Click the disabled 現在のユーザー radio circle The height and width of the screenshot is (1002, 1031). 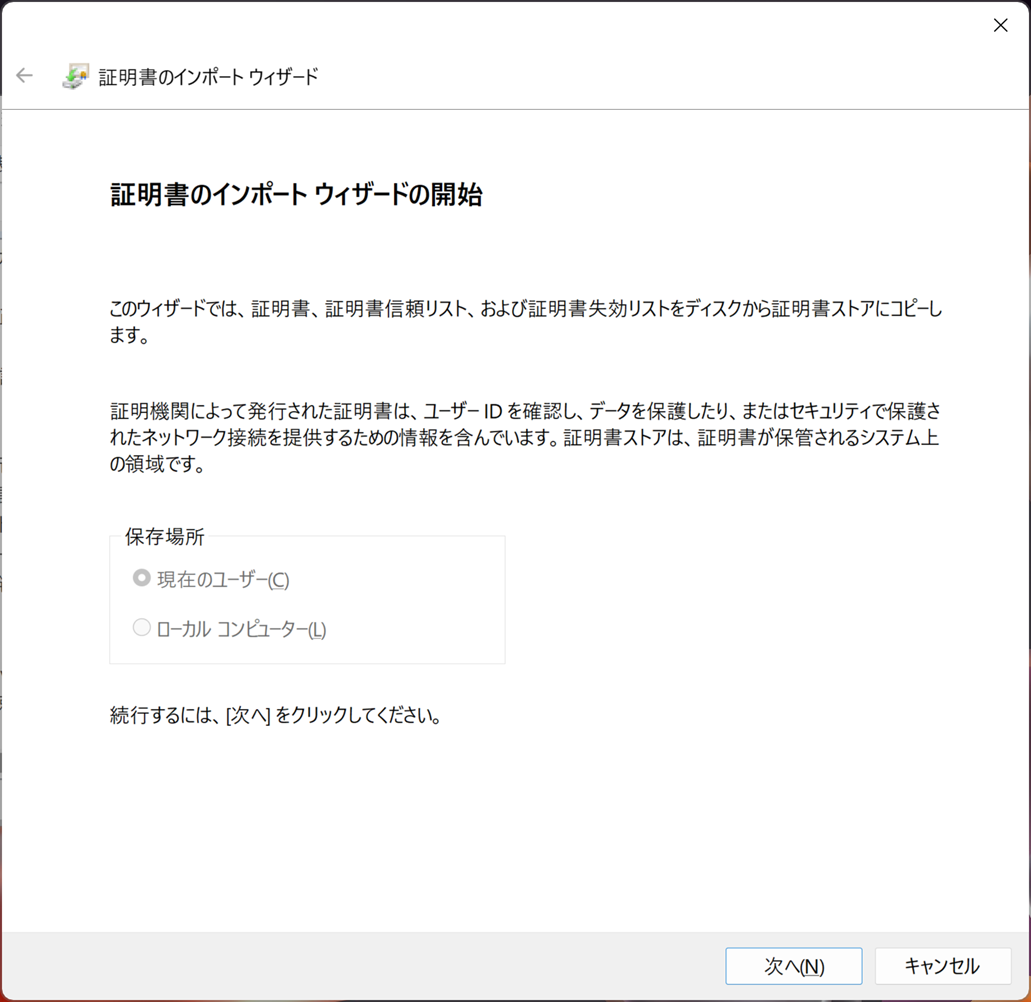pos(141,578)
